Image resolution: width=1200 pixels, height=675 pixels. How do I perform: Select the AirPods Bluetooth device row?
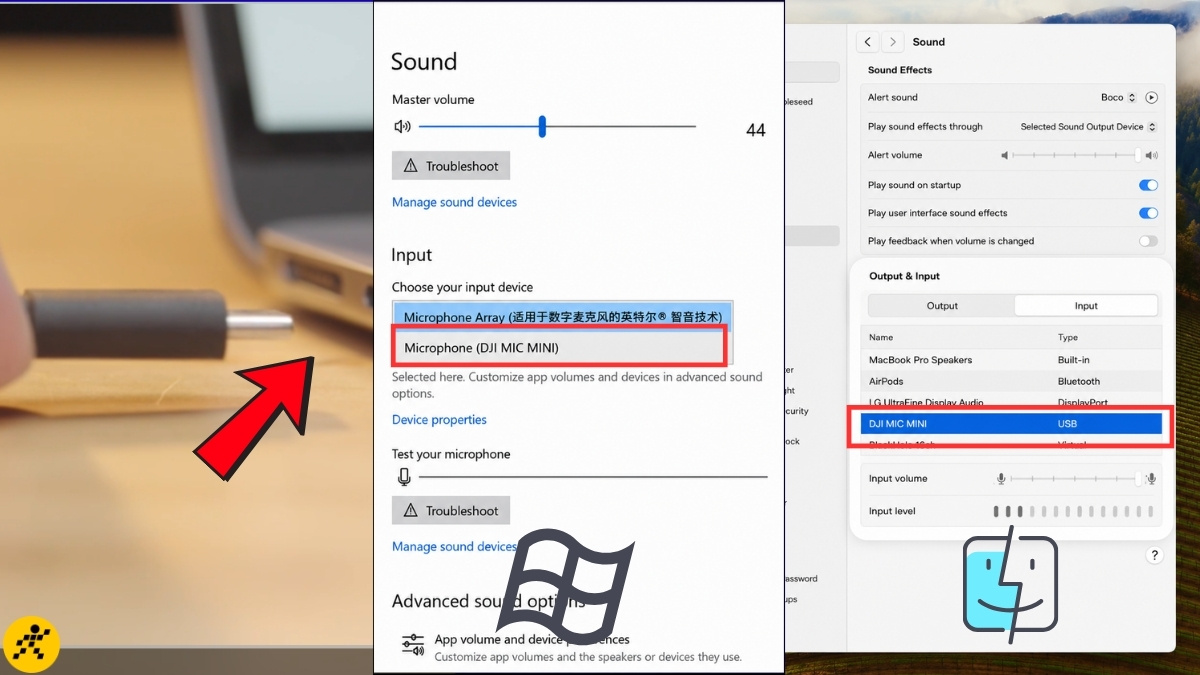coord(1011,381)
